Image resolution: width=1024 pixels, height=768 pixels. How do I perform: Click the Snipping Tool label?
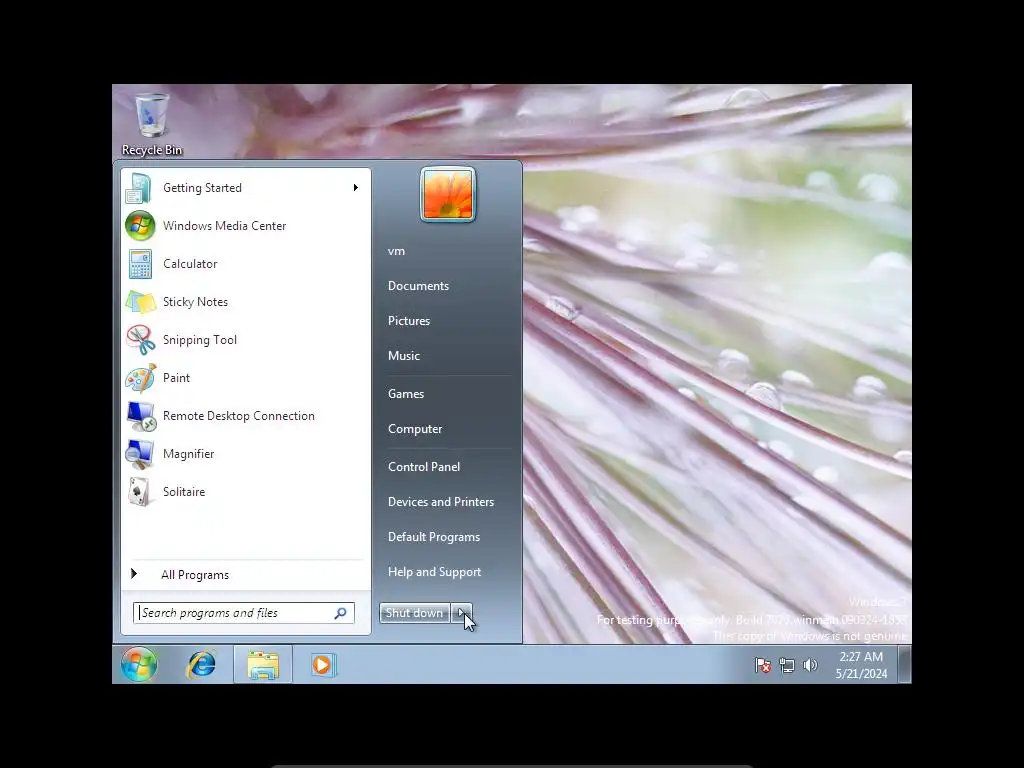200,340
